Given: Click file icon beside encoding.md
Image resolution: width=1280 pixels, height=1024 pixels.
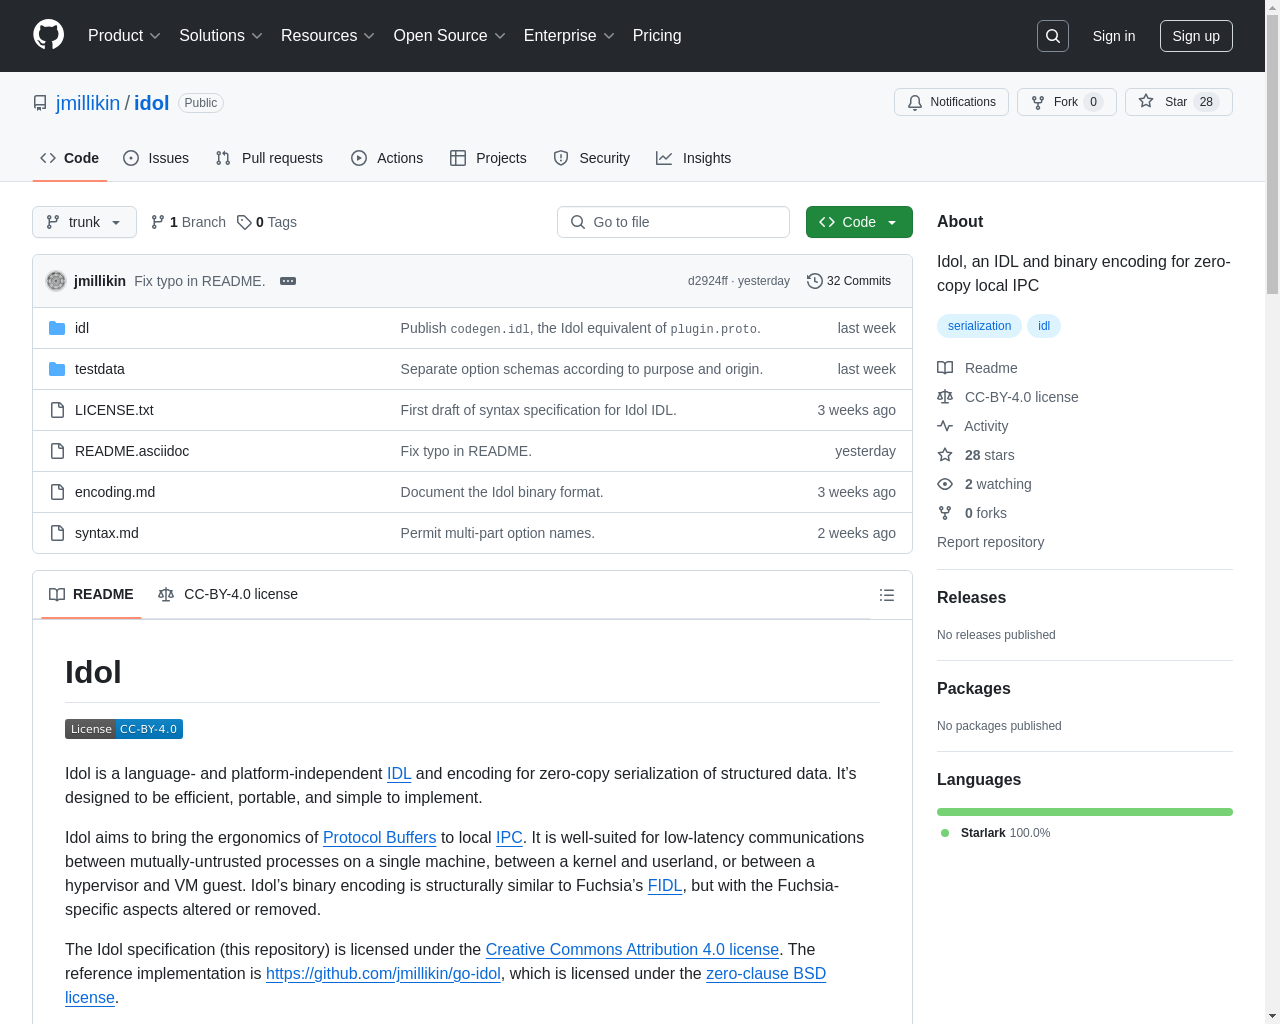Looking at the screenshot, I should pyautogui.click(x=57, y=492).
